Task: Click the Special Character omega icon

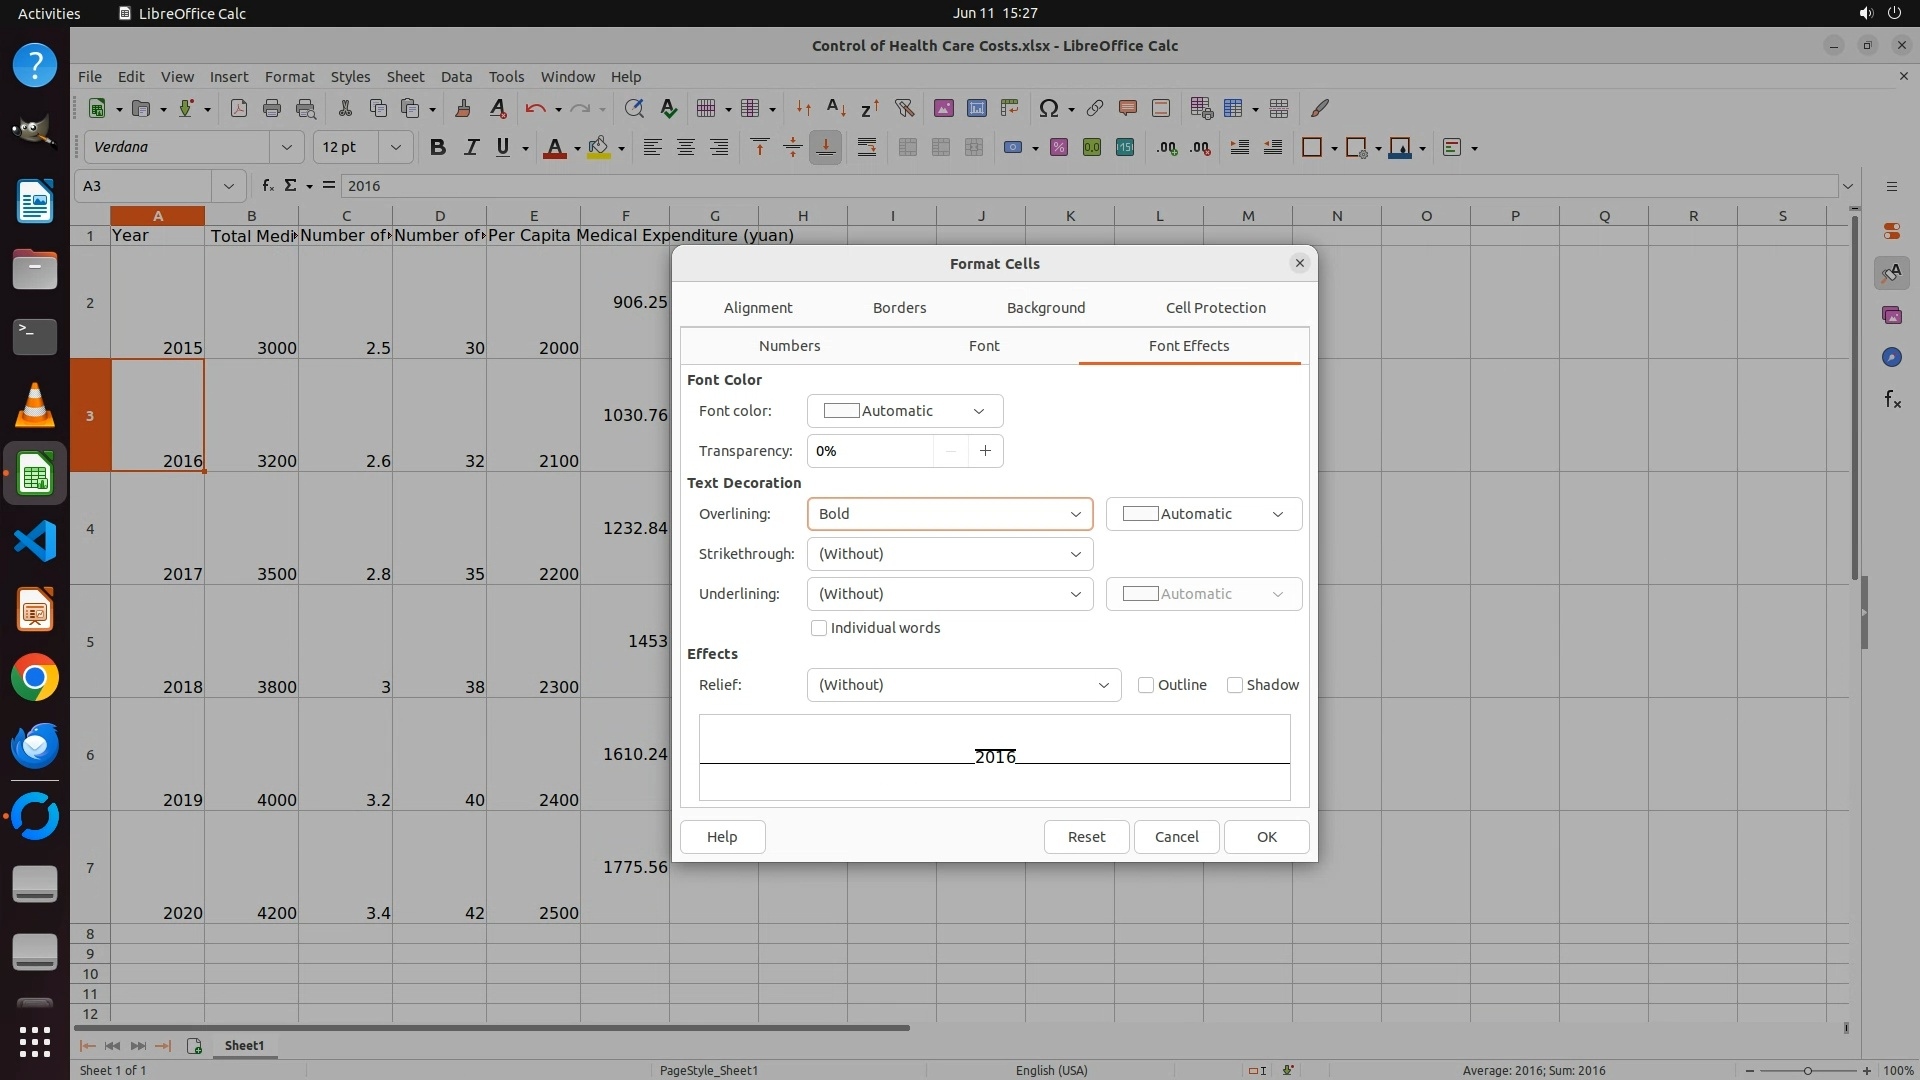Action: (x=1048, y=108)
